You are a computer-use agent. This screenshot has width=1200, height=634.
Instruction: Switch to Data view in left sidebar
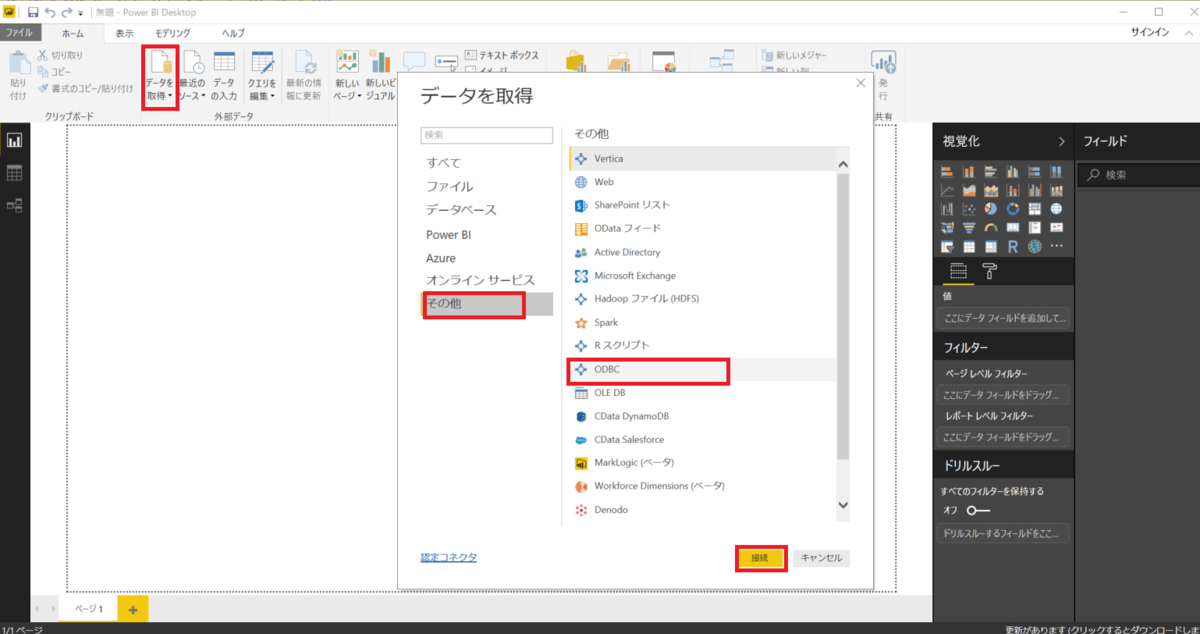(14, 173)
